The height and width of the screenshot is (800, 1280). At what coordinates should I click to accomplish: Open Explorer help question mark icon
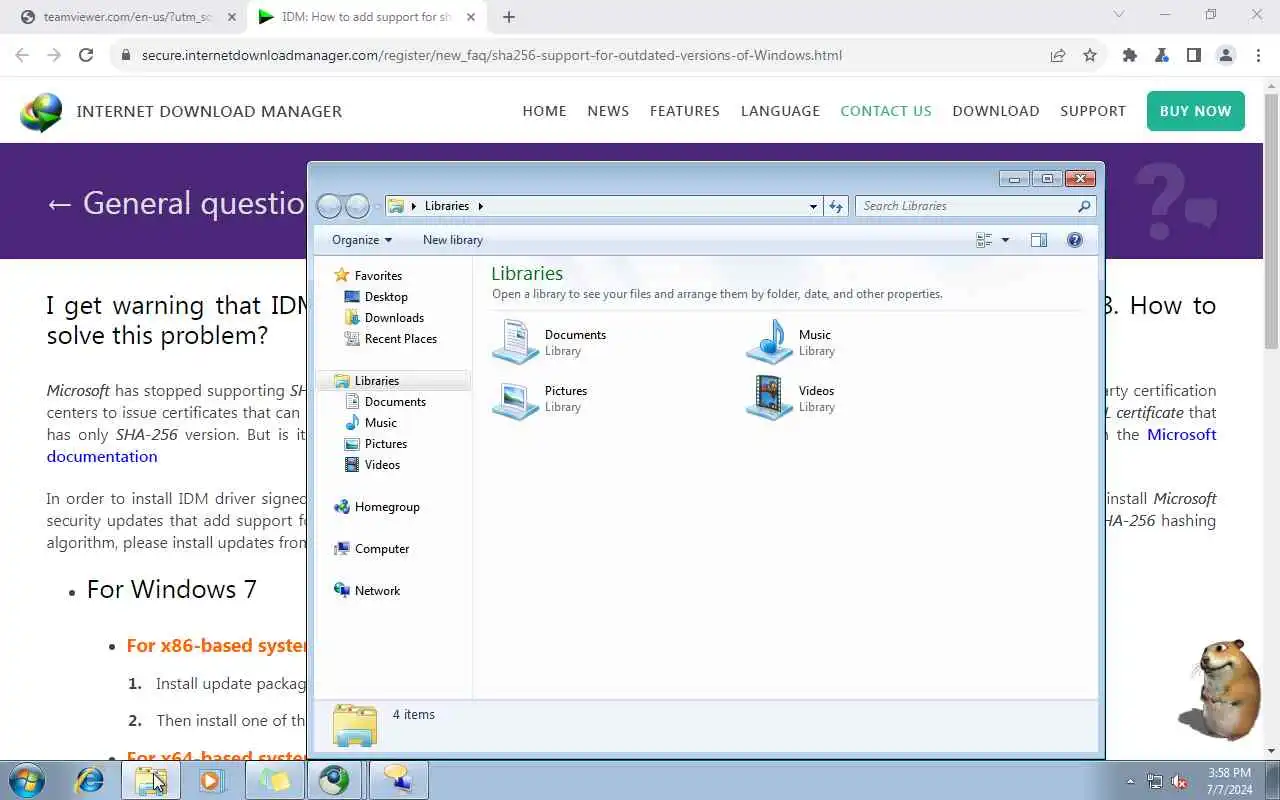click(x=1075, y=240)
